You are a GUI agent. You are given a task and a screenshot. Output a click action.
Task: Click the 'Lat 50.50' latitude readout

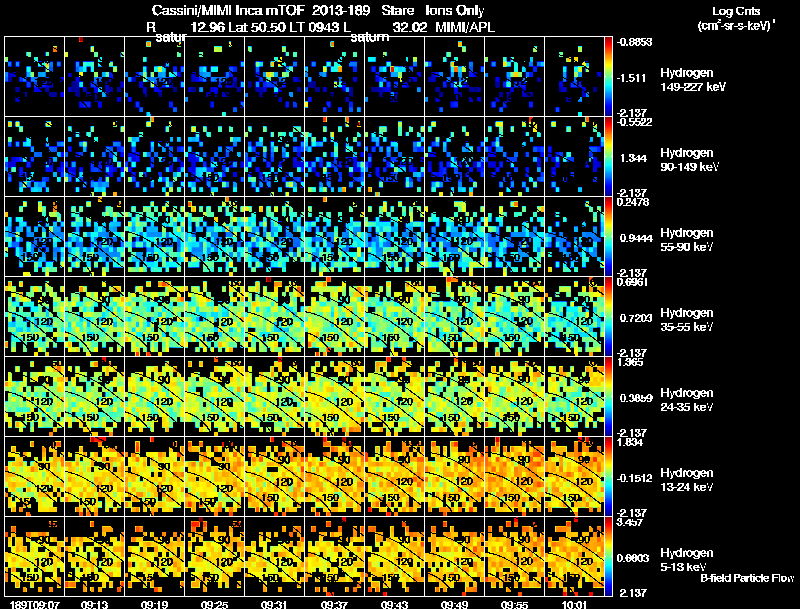(x=257, y=28)
